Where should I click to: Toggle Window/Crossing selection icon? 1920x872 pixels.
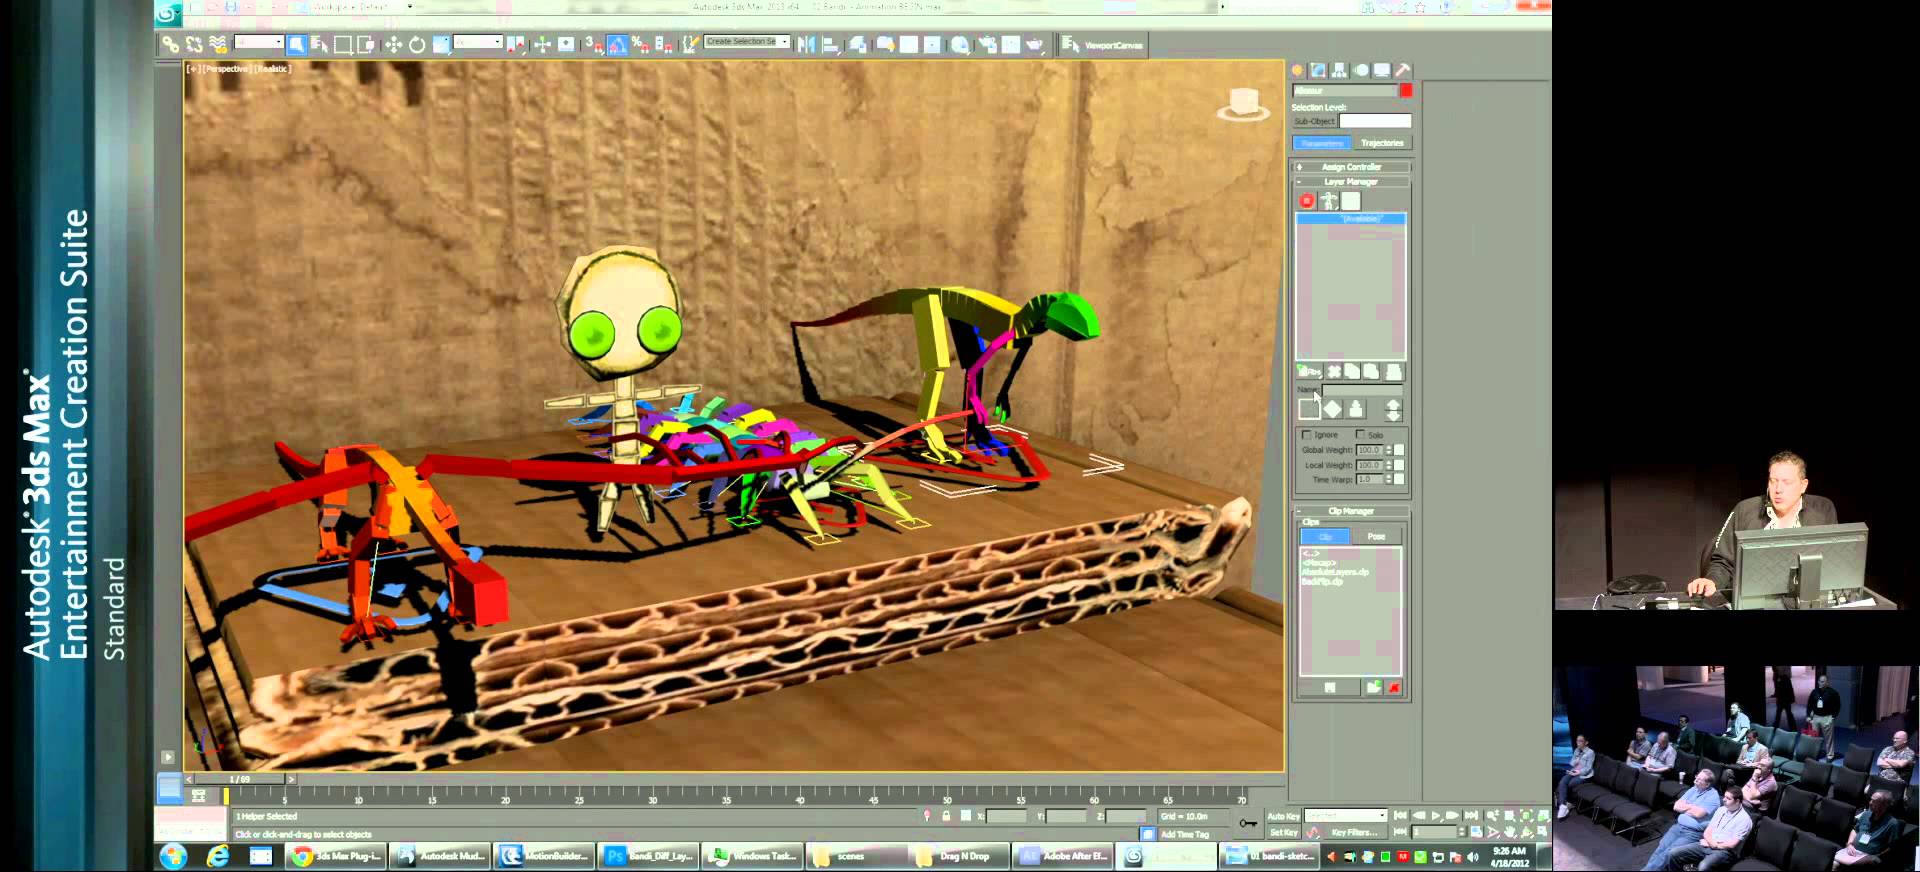click(x=366, y=44)
